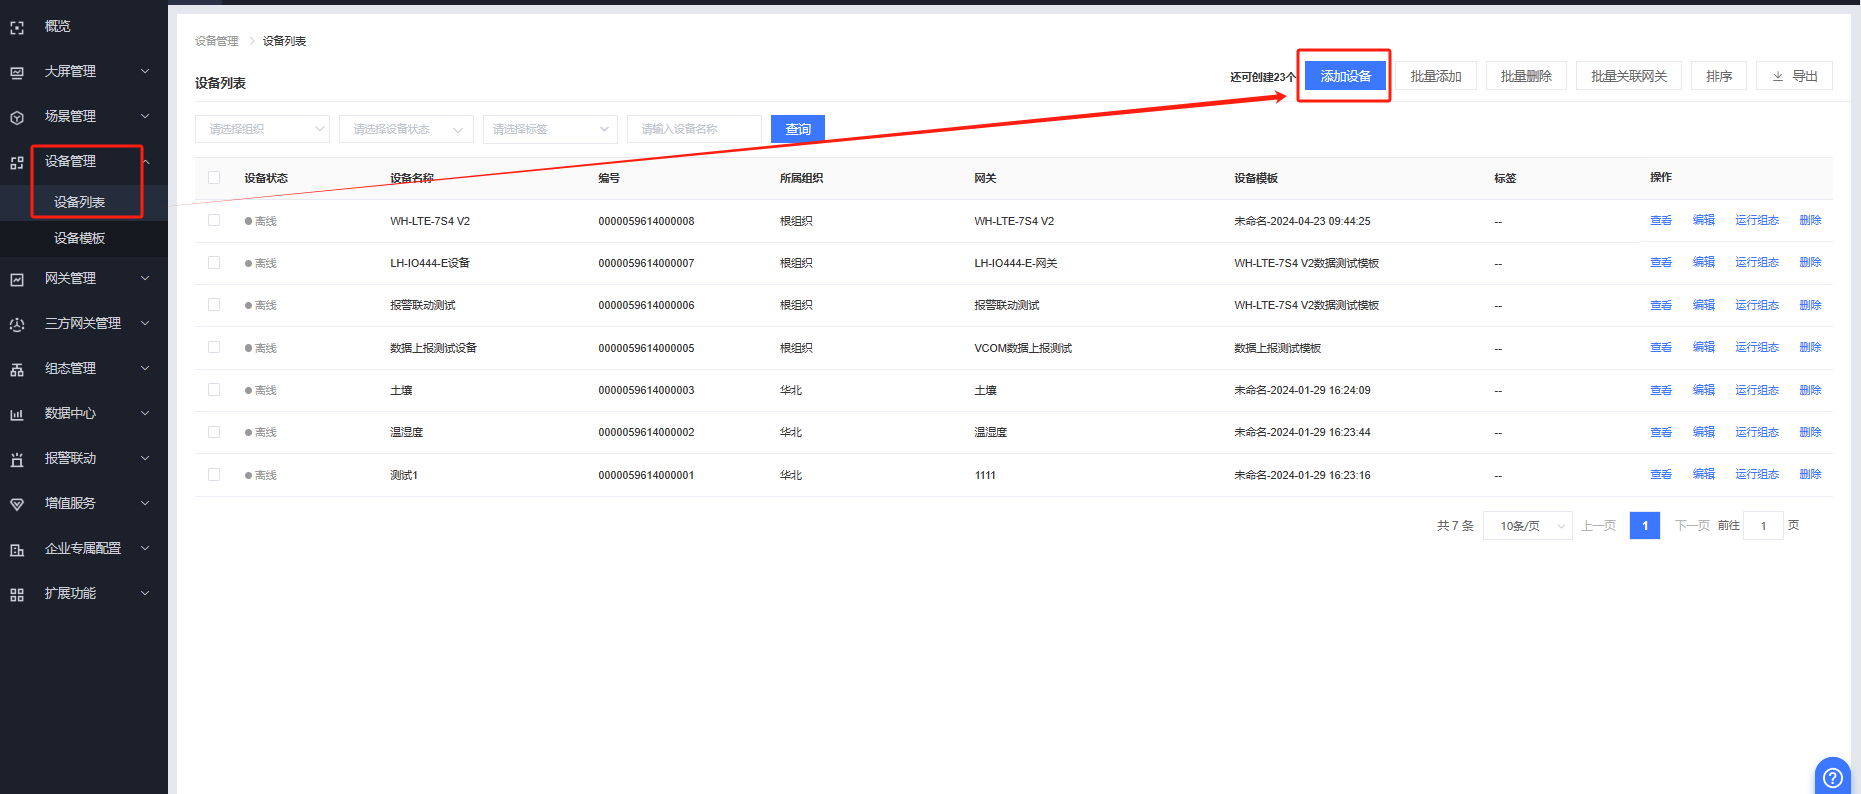Click the 大屏管理 sidebar icon
The width and height of the screenshot is (1861, 794).
pos(17,72)
